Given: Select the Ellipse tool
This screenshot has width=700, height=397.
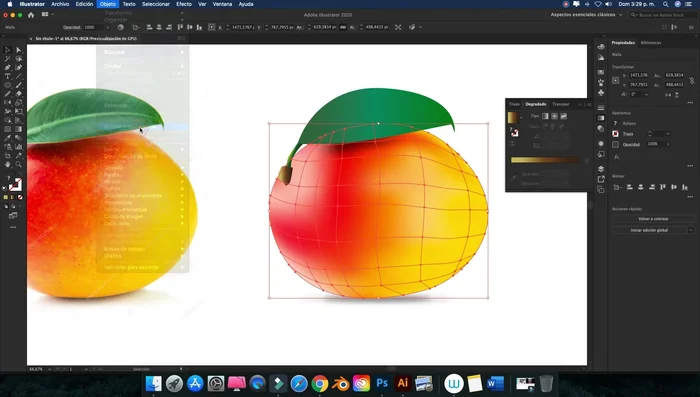Looking at the screenshot, I should (x=8, y=85).
